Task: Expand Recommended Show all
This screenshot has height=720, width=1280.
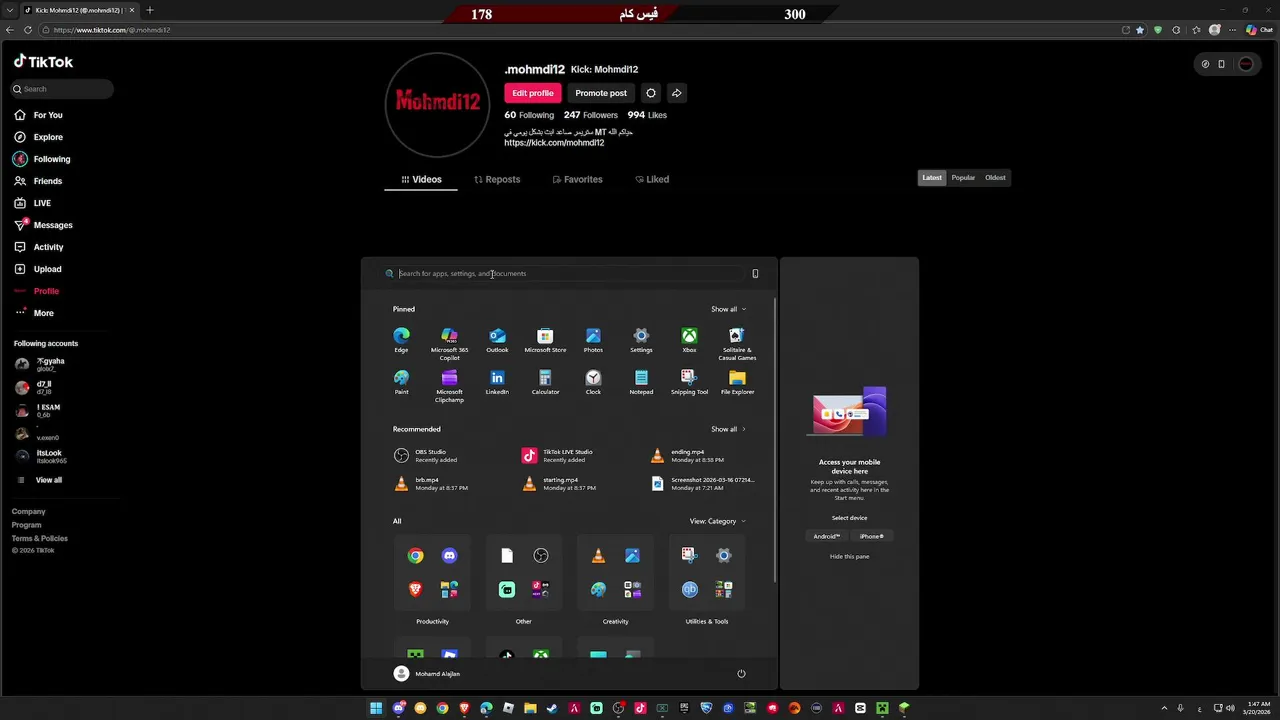Action: [x=728, y=429]
